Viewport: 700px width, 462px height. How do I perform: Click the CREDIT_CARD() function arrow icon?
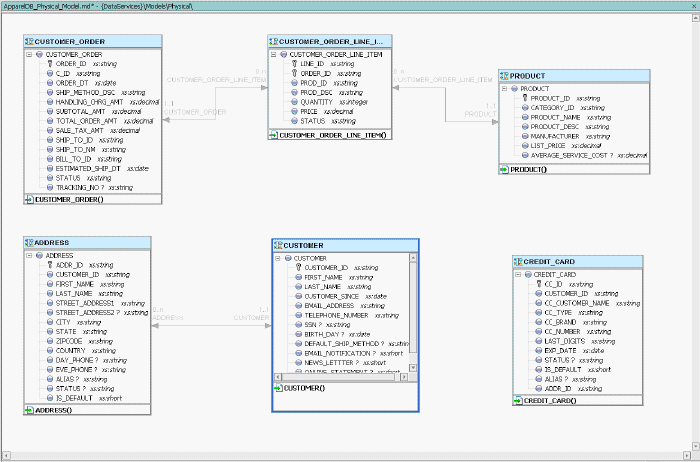click(x=518, y=401)
